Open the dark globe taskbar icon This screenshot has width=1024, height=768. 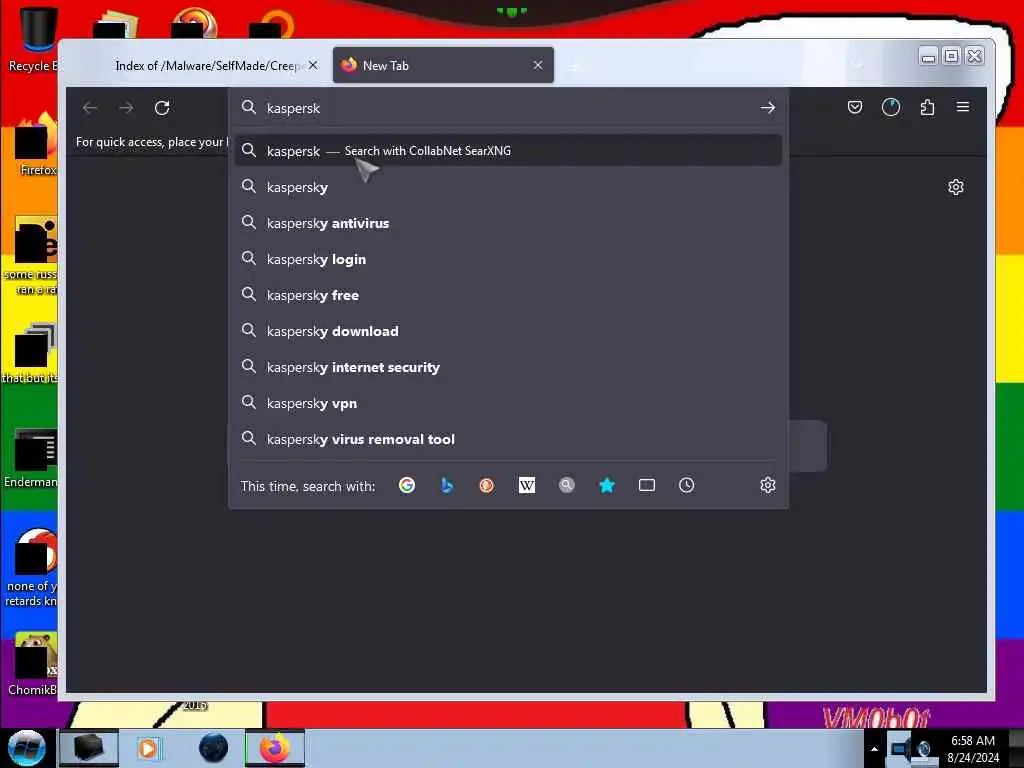click(213, 748)
